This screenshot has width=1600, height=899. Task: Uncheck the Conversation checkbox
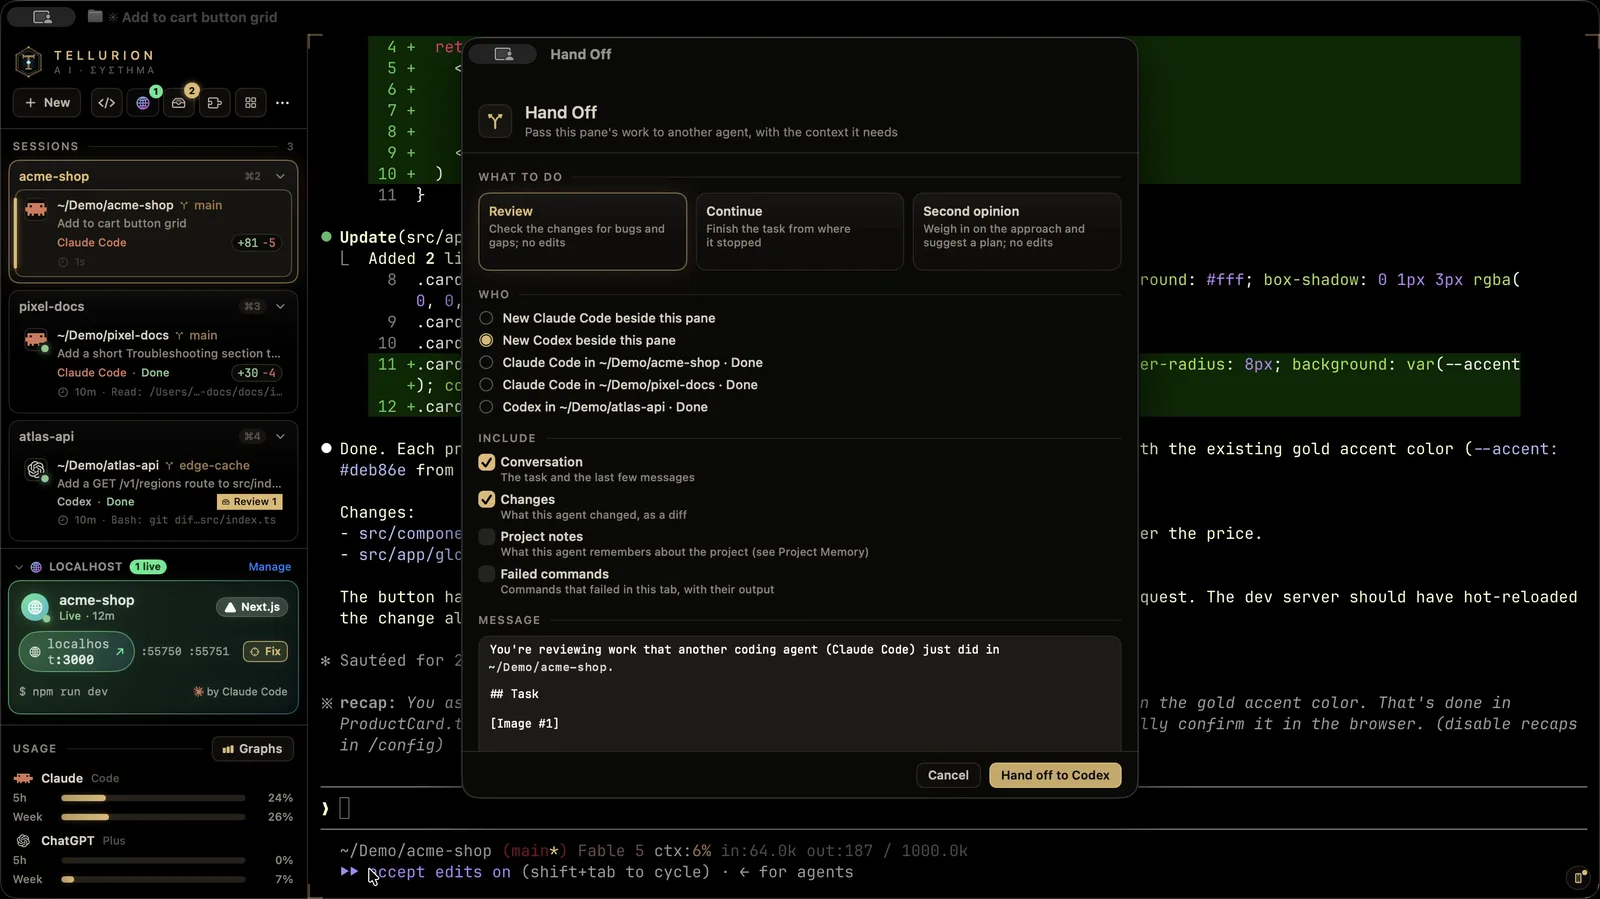coord(487,462)
